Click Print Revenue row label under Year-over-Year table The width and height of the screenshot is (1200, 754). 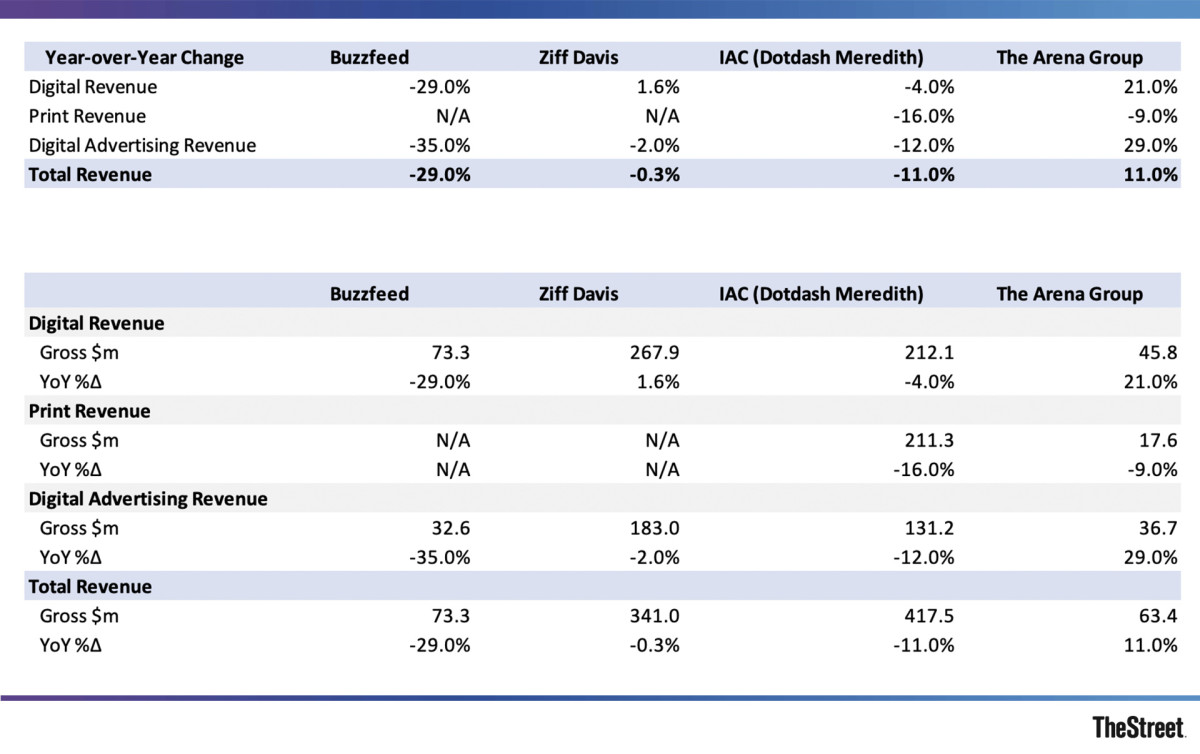click(87, 116)
